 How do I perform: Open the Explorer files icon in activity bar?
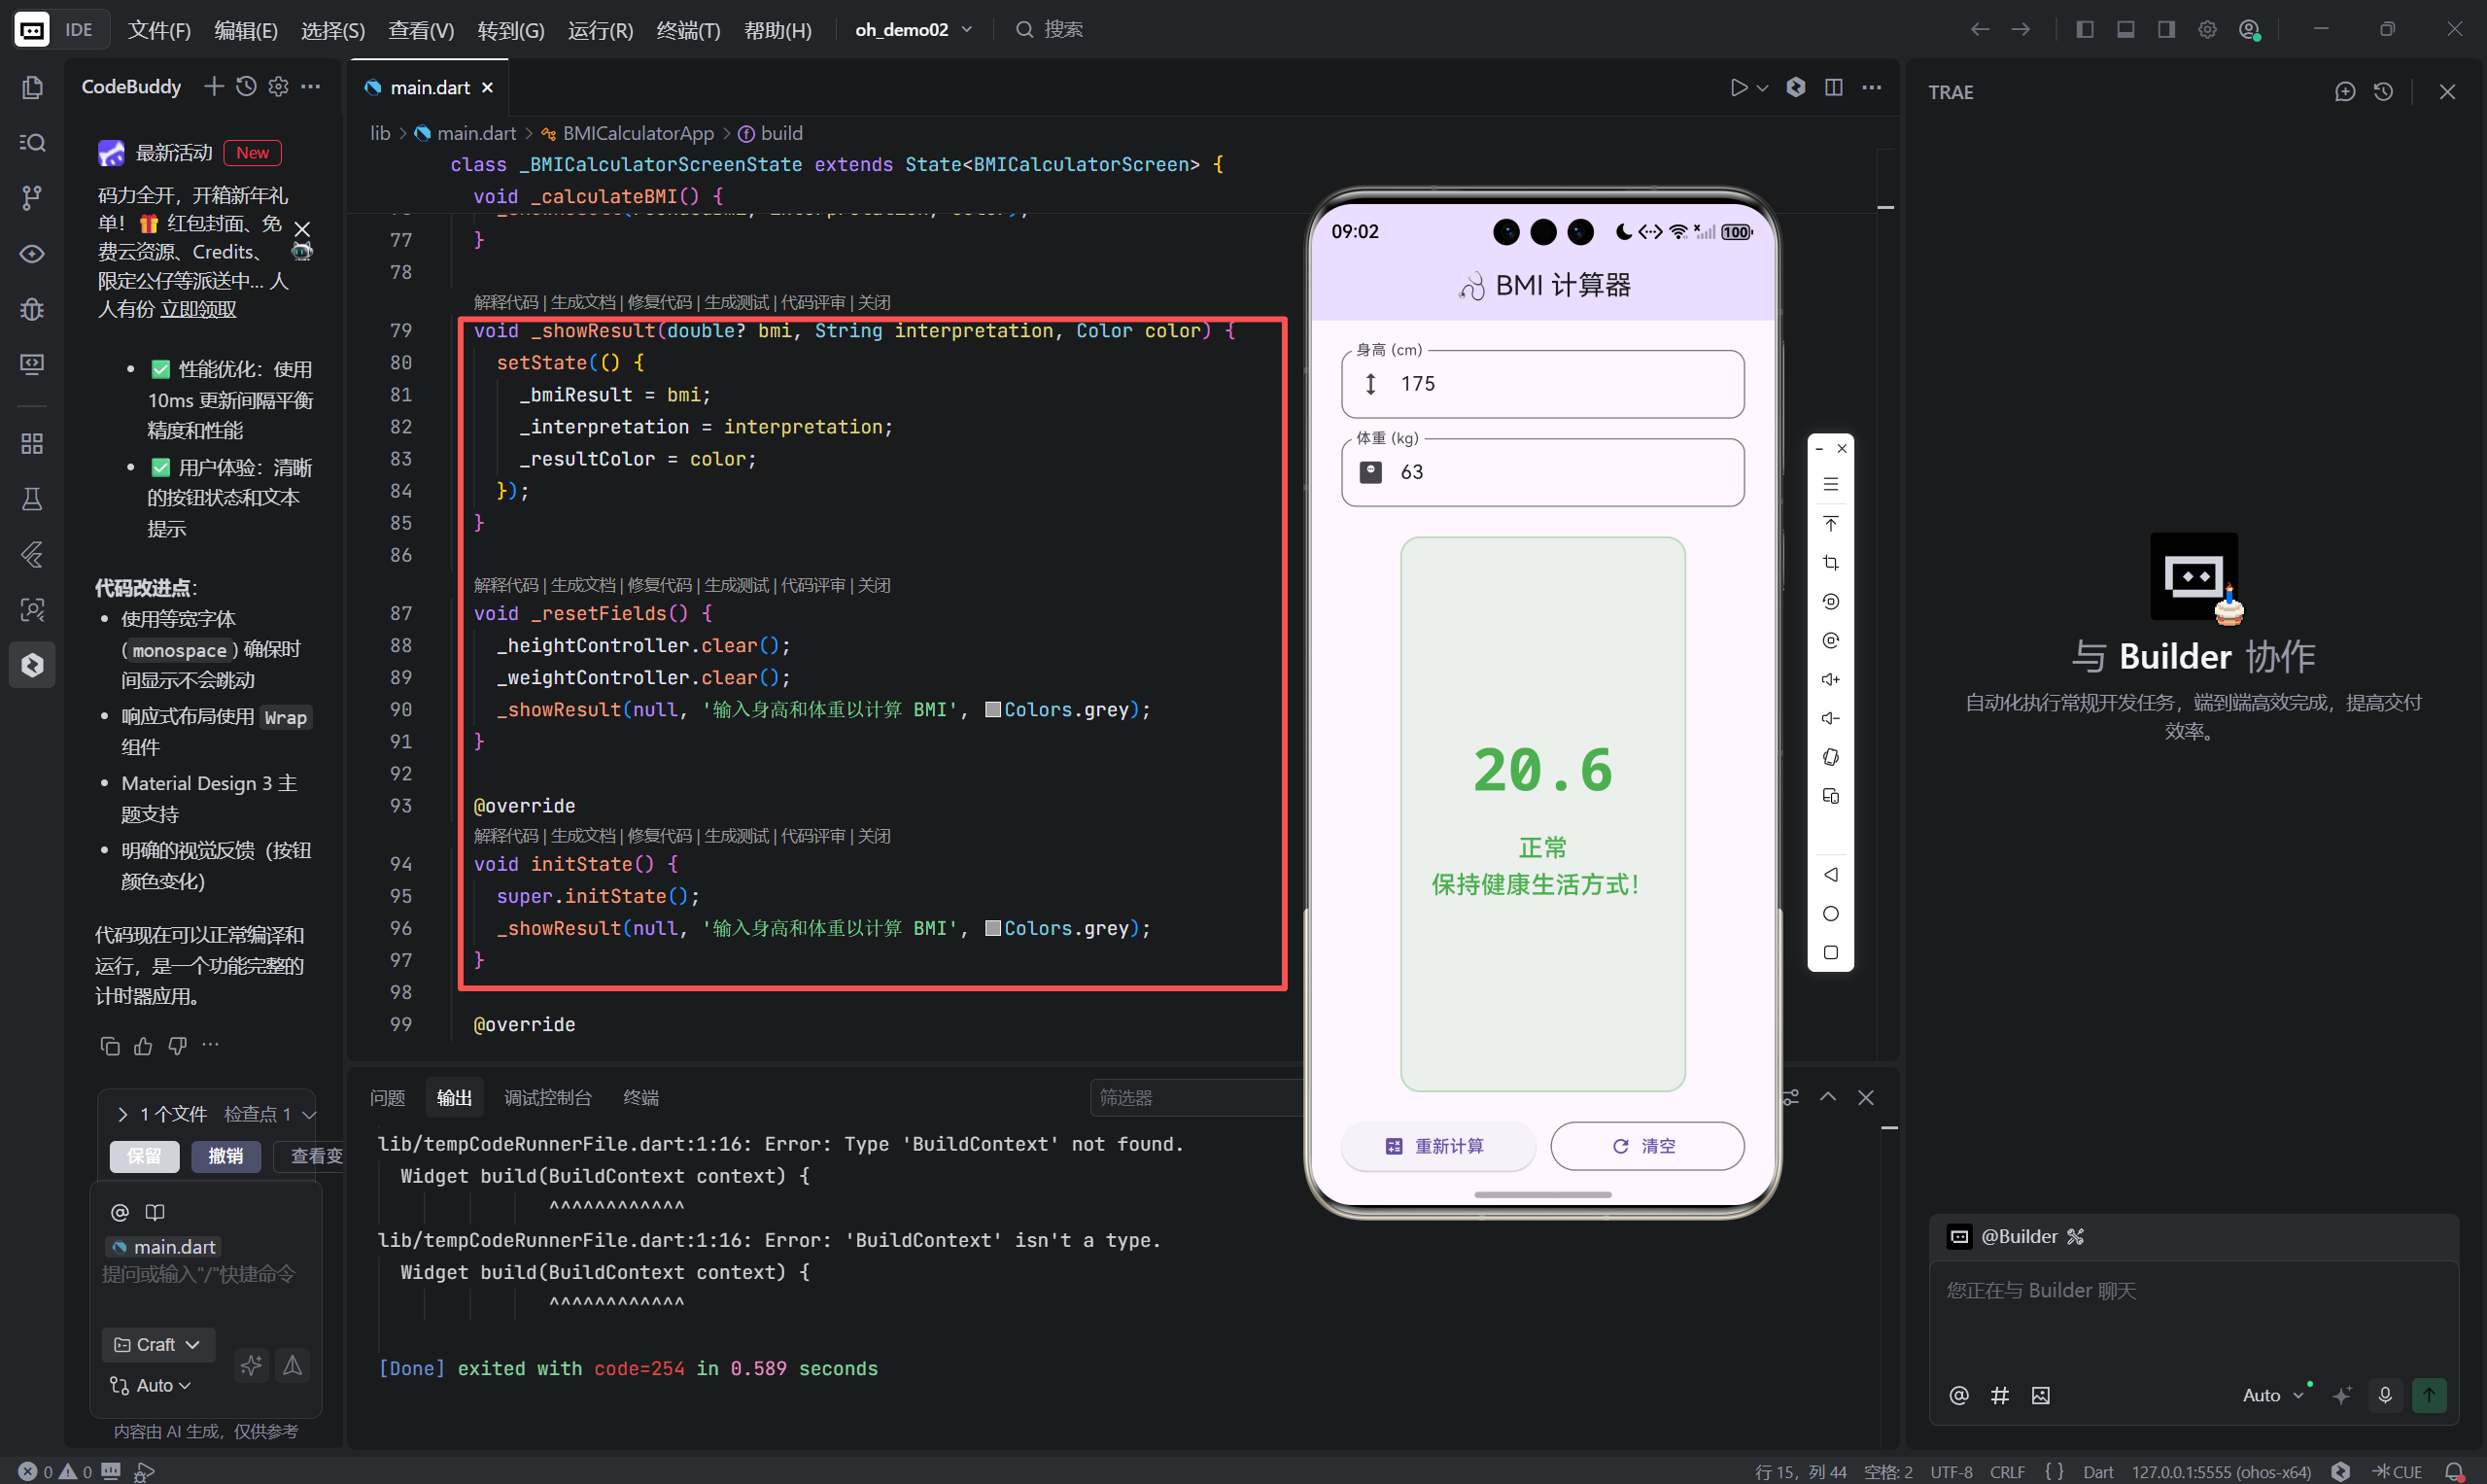click(x=32, y=88)
